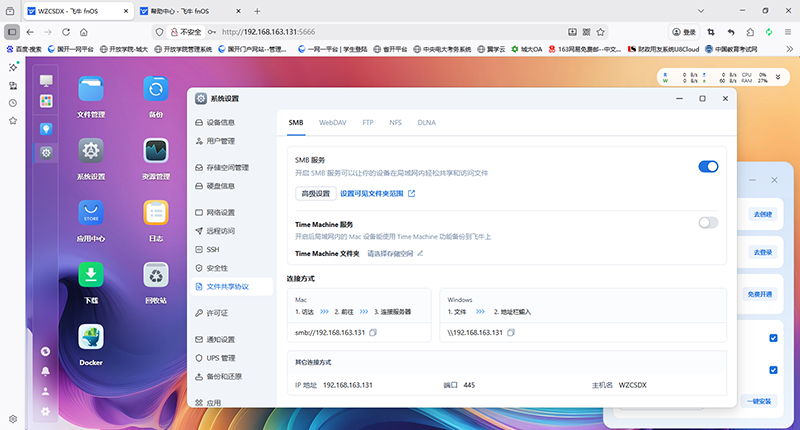This screenshot has height=430, width=800.
Task: Click the 一键安装 button in background panel
Action: 759,401
